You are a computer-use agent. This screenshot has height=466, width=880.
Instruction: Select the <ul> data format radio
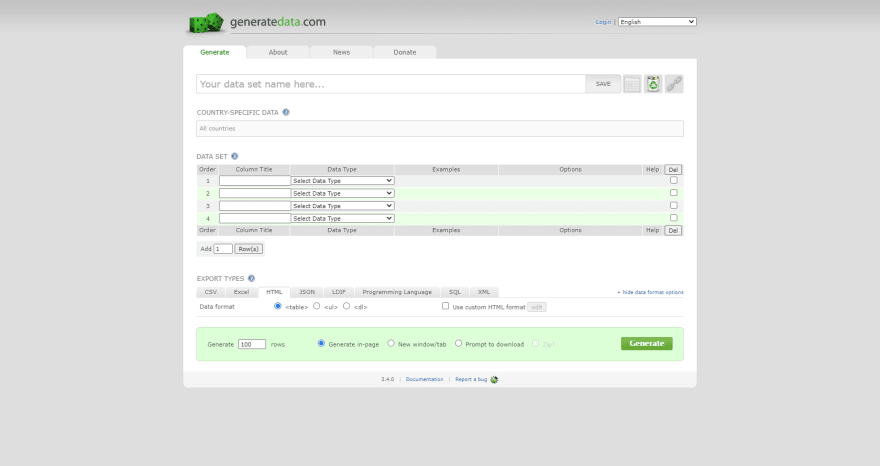[x=317, y=306]
